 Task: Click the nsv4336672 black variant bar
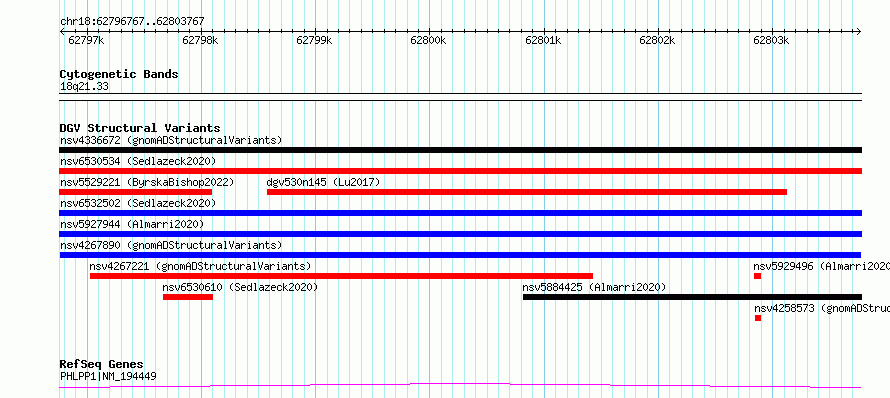(460, 150)
